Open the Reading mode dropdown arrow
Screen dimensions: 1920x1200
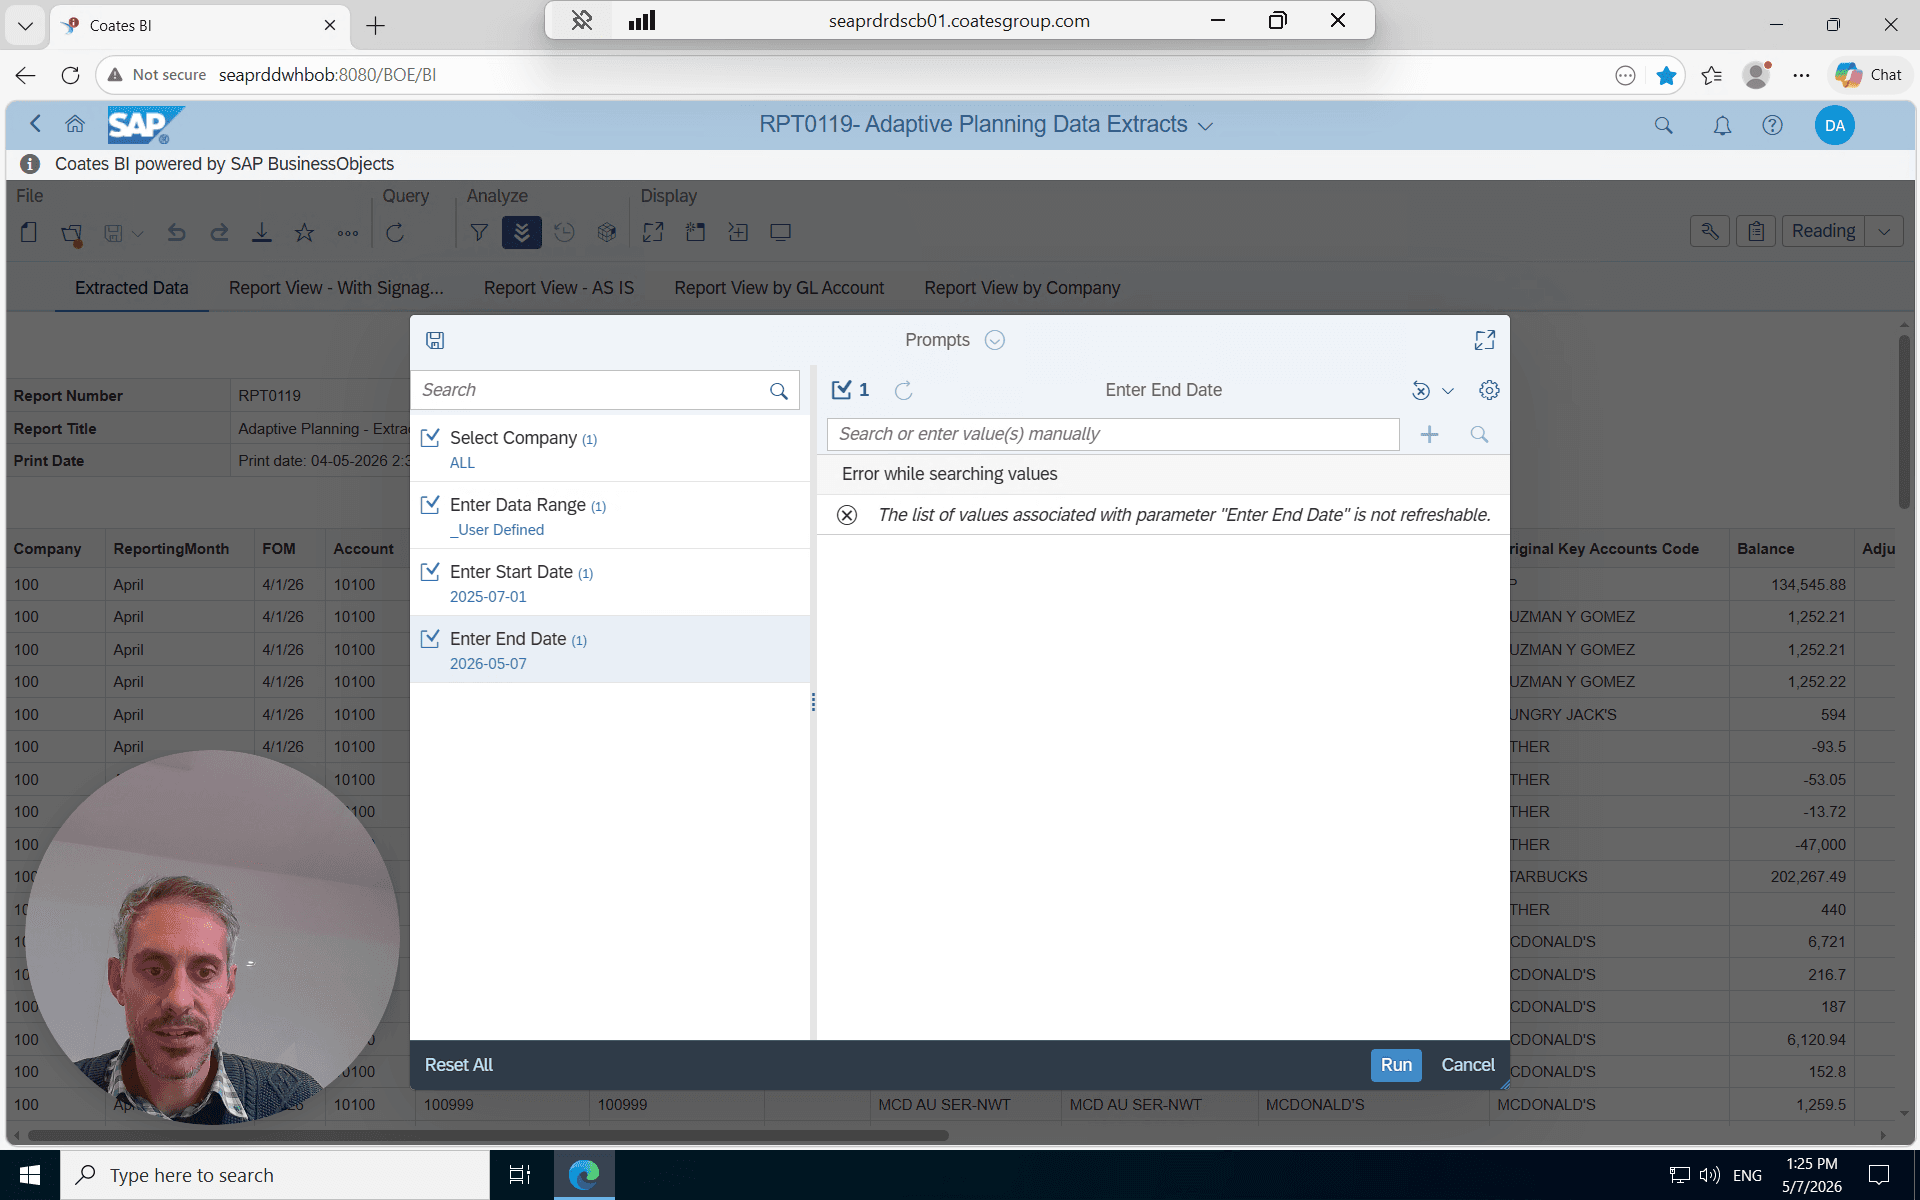point(1884,232)
